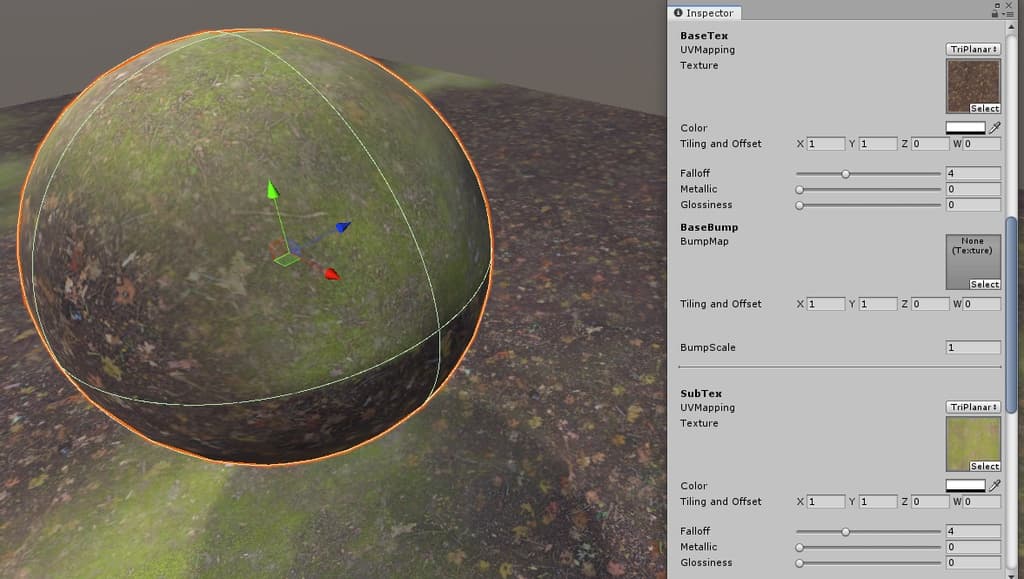Focus the BumpScale value field

pos(973,348)
